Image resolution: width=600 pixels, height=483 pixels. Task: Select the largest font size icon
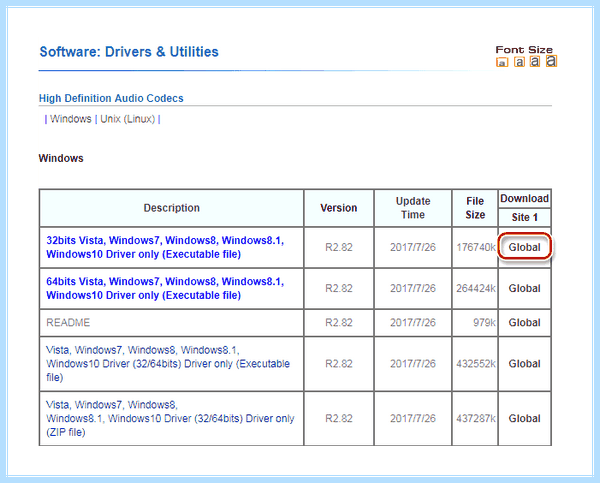click(551, 61)
